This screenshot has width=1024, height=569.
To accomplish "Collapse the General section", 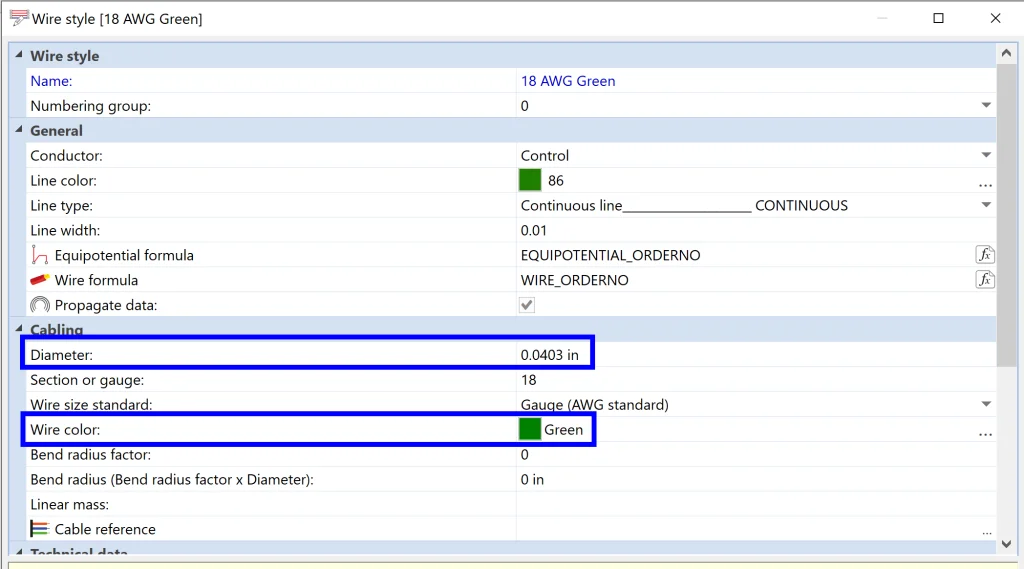I will [17, 131].
